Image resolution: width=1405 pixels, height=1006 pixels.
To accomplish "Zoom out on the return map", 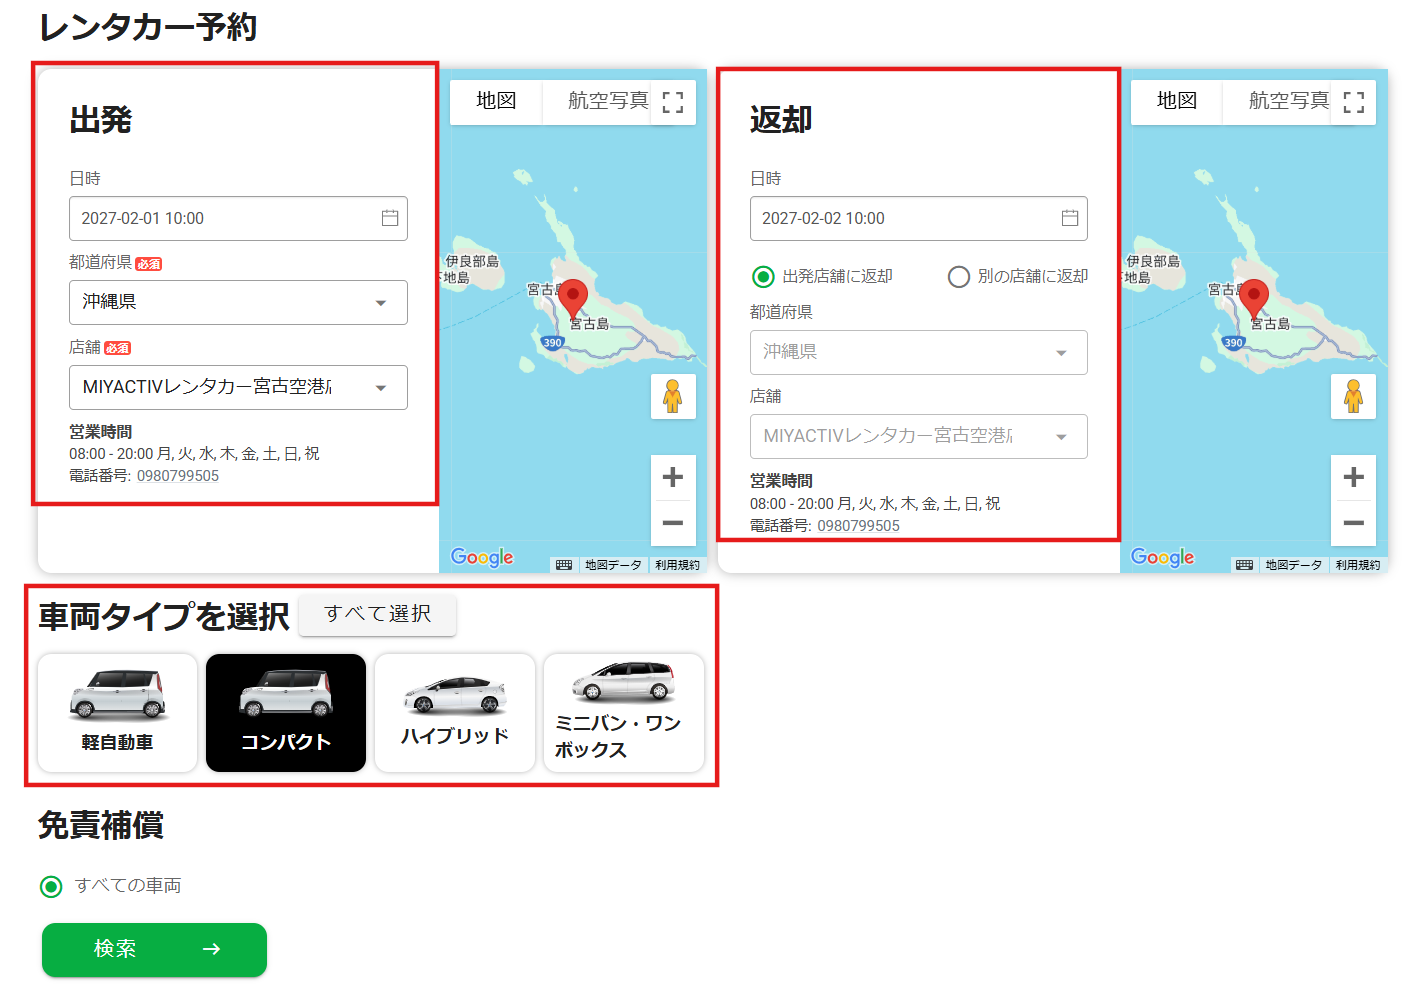I will point(1353,523).
